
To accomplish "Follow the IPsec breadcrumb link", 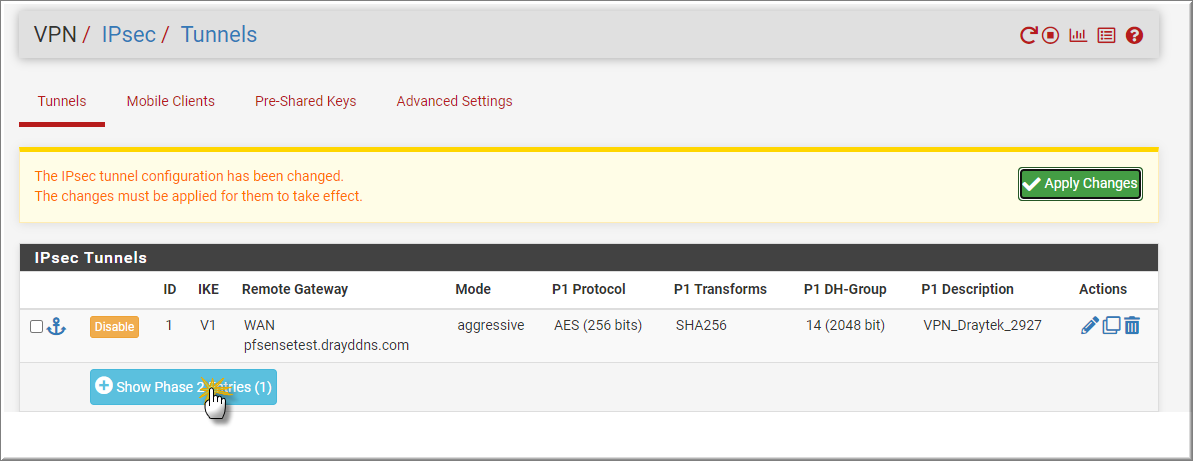I will 129,34.
